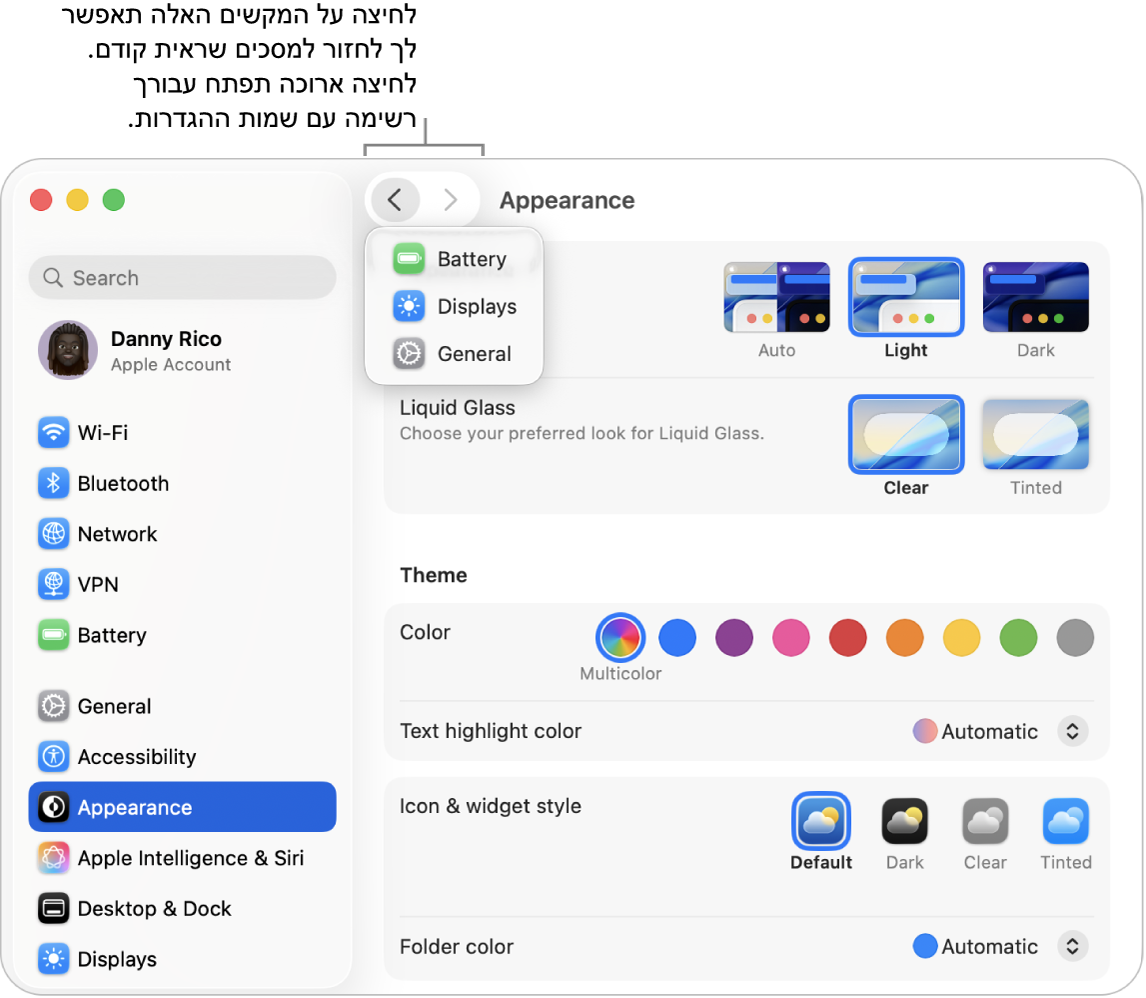Click the VPN sidebar icon
Image resolution: width=1146 pixels, height=998 pixels.
coord(53,584)
